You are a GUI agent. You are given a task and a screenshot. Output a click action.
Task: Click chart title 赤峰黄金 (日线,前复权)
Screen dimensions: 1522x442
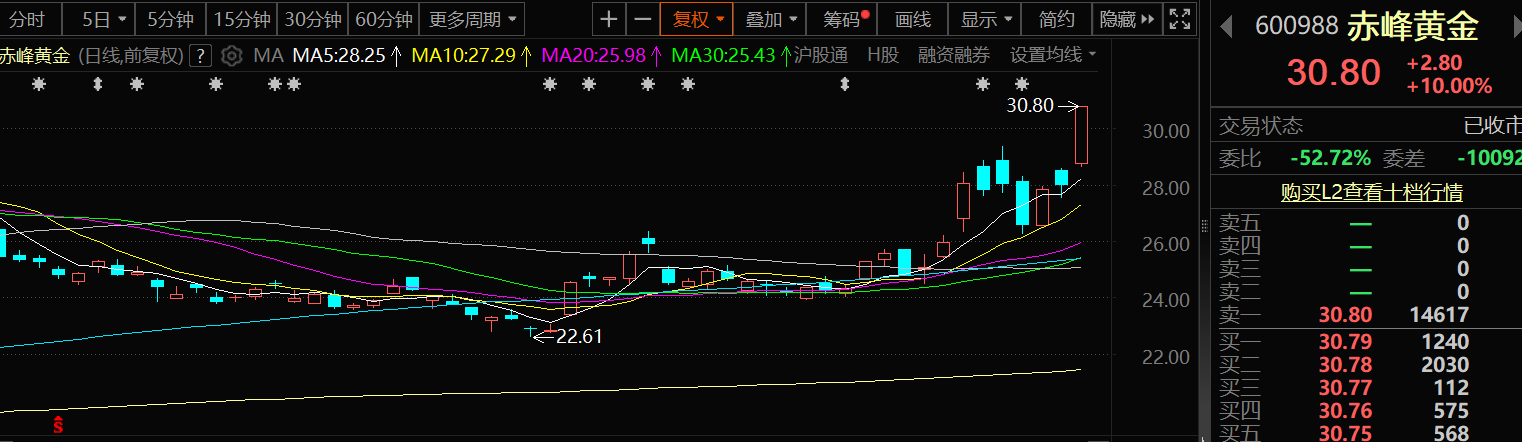pos(93,55)
